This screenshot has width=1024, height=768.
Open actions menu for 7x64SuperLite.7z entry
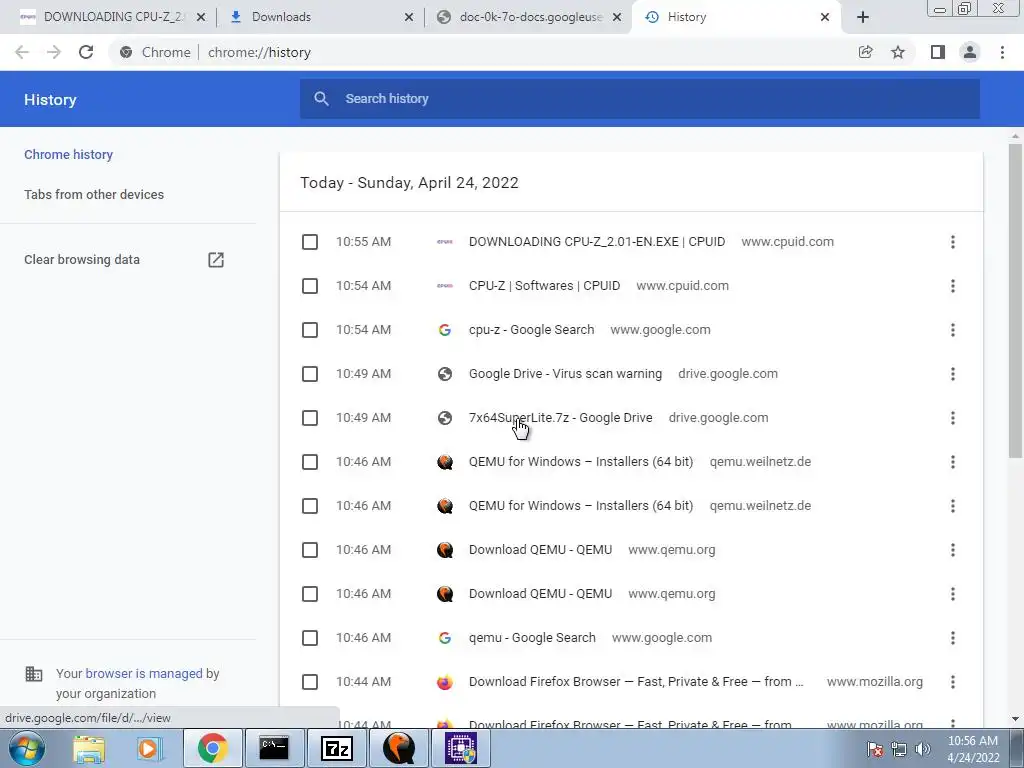point(953,418)
